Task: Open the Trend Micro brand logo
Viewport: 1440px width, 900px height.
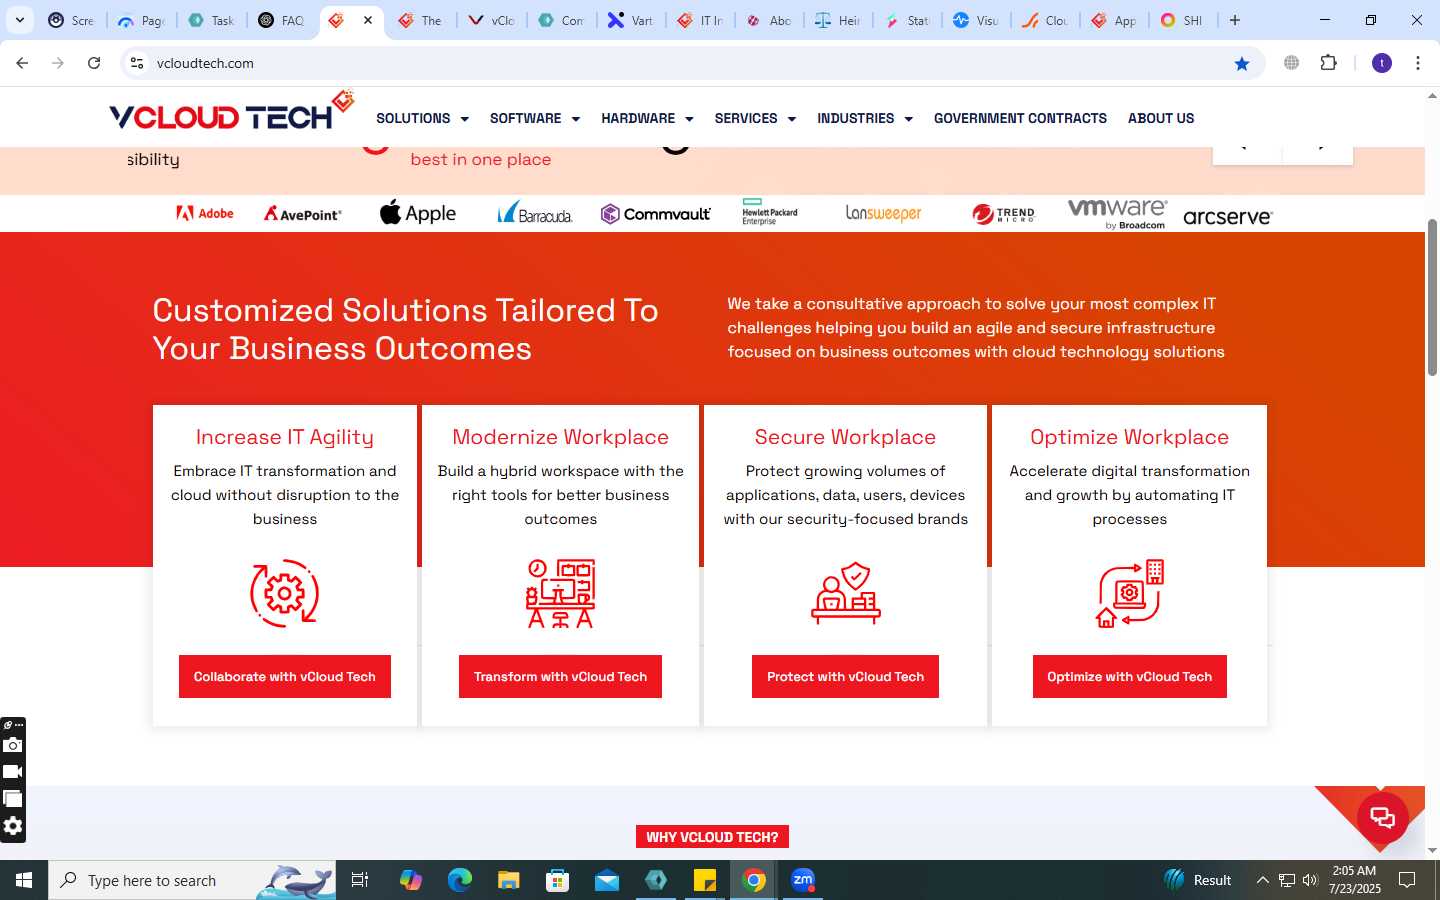Action: pyautogui.click(x=1003, y=214)
